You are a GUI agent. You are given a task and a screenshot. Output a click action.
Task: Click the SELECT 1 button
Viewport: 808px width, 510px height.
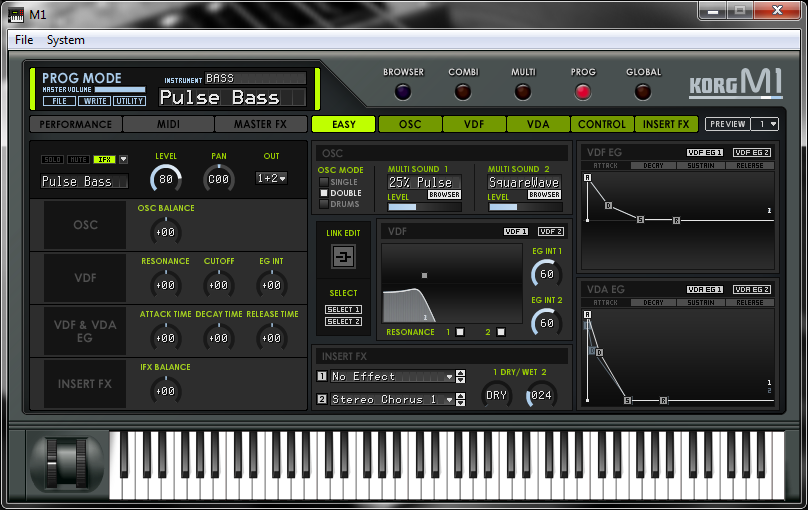pos(343,310)
